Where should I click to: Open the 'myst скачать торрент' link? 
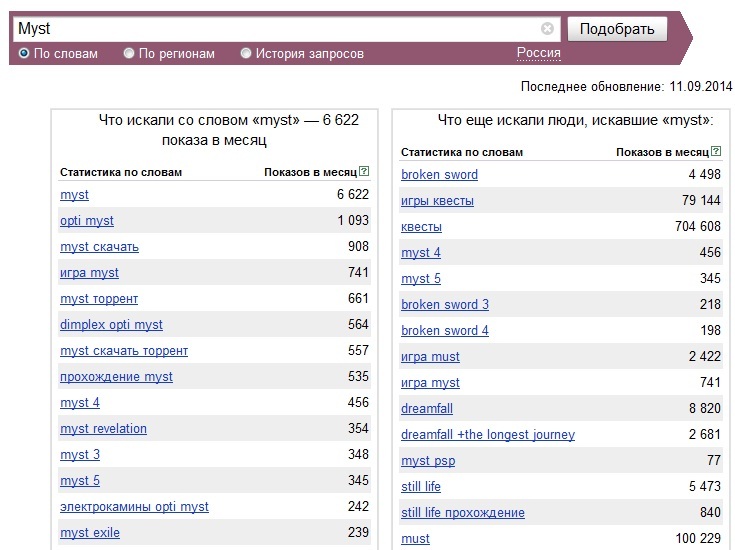tap(124, 351)
